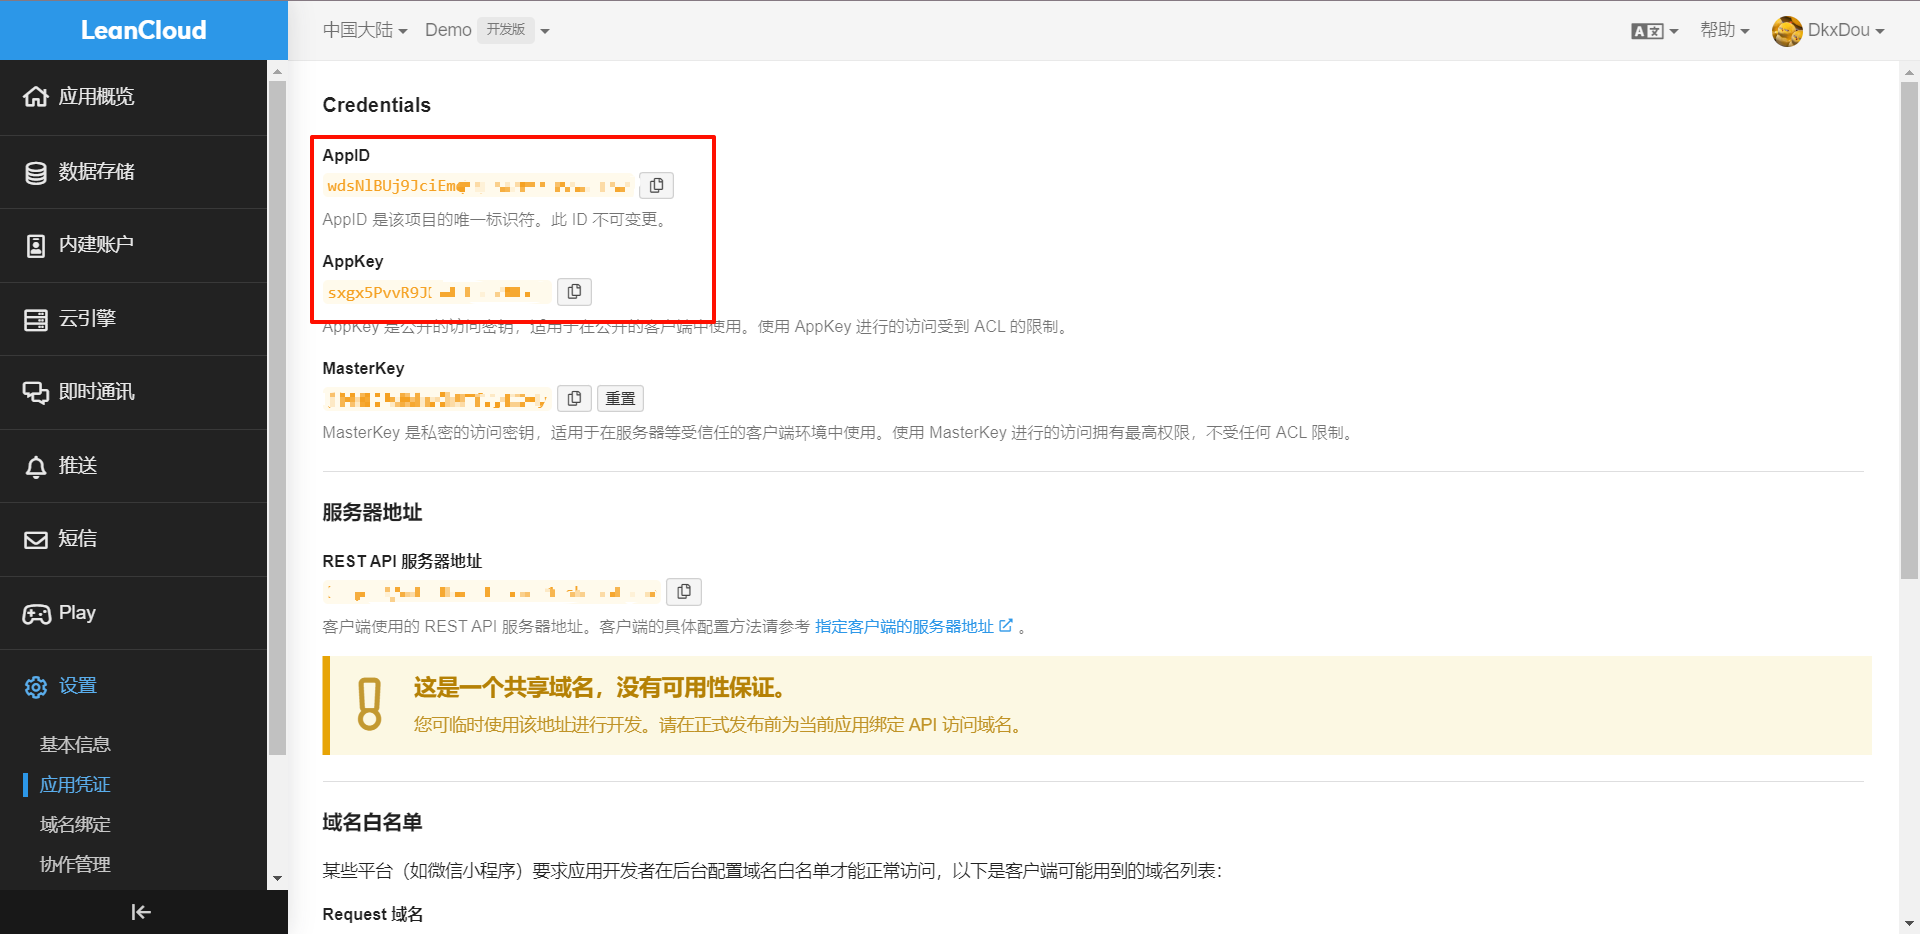Open 内建账户 account icon in sidebar
This screenshot has width=1920, height=934.
[36, 246]
